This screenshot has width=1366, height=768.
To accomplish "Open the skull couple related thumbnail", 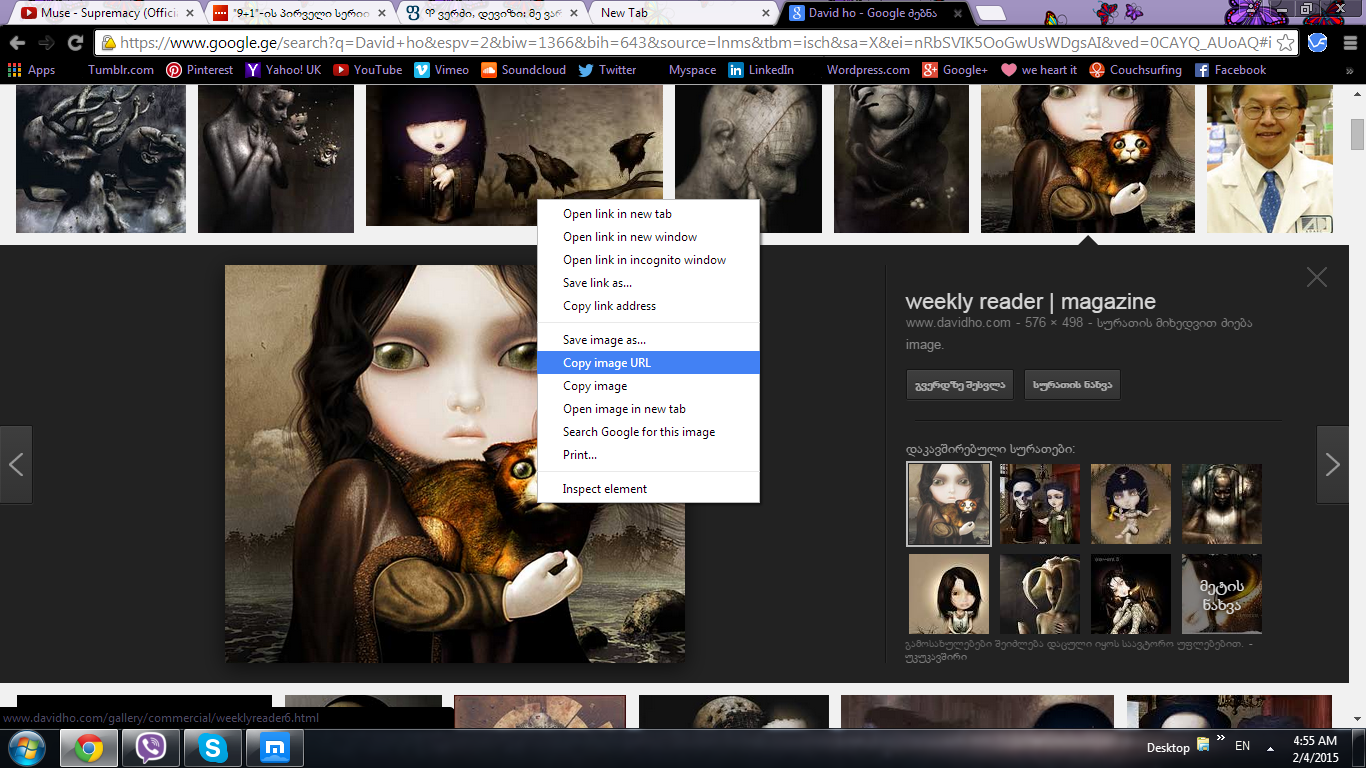I will tap(1040, 504).
